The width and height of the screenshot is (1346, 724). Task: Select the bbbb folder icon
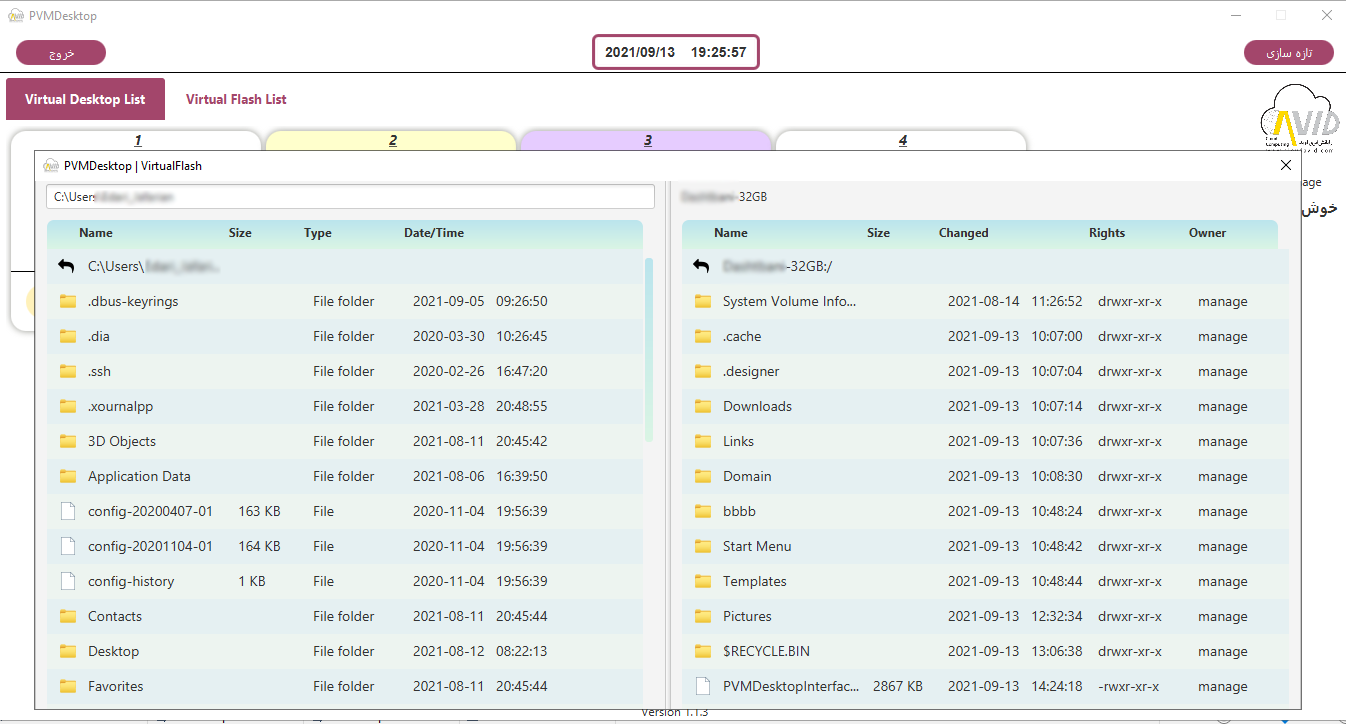point(703,511)
